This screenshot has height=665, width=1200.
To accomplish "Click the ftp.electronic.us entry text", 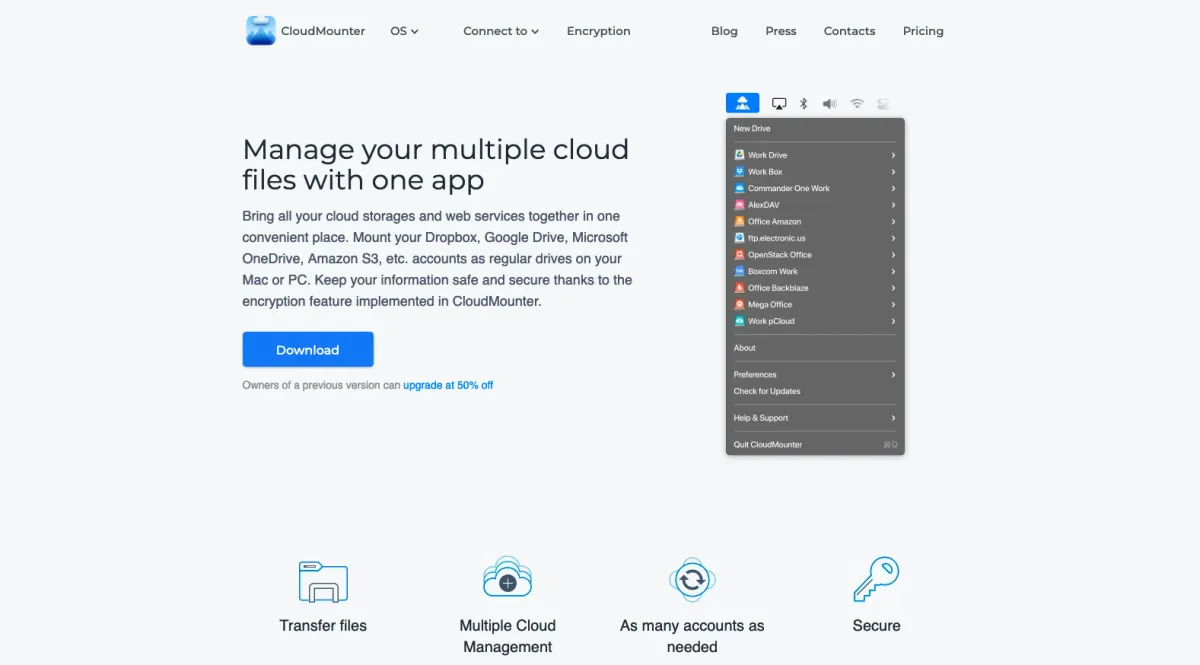I will coord(777,238).
